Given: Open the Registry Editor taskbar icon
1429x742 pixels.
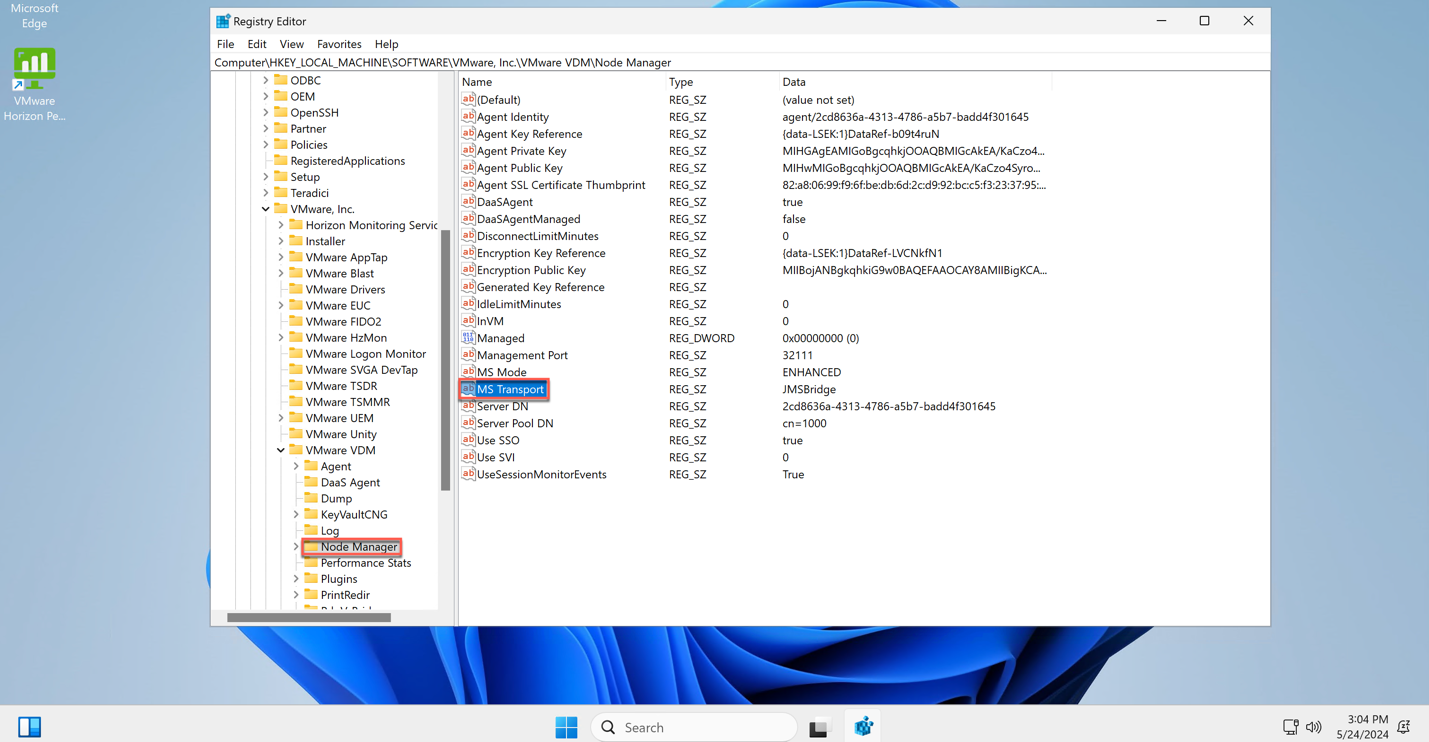Looking at the screenshot, I should (863, 727).
